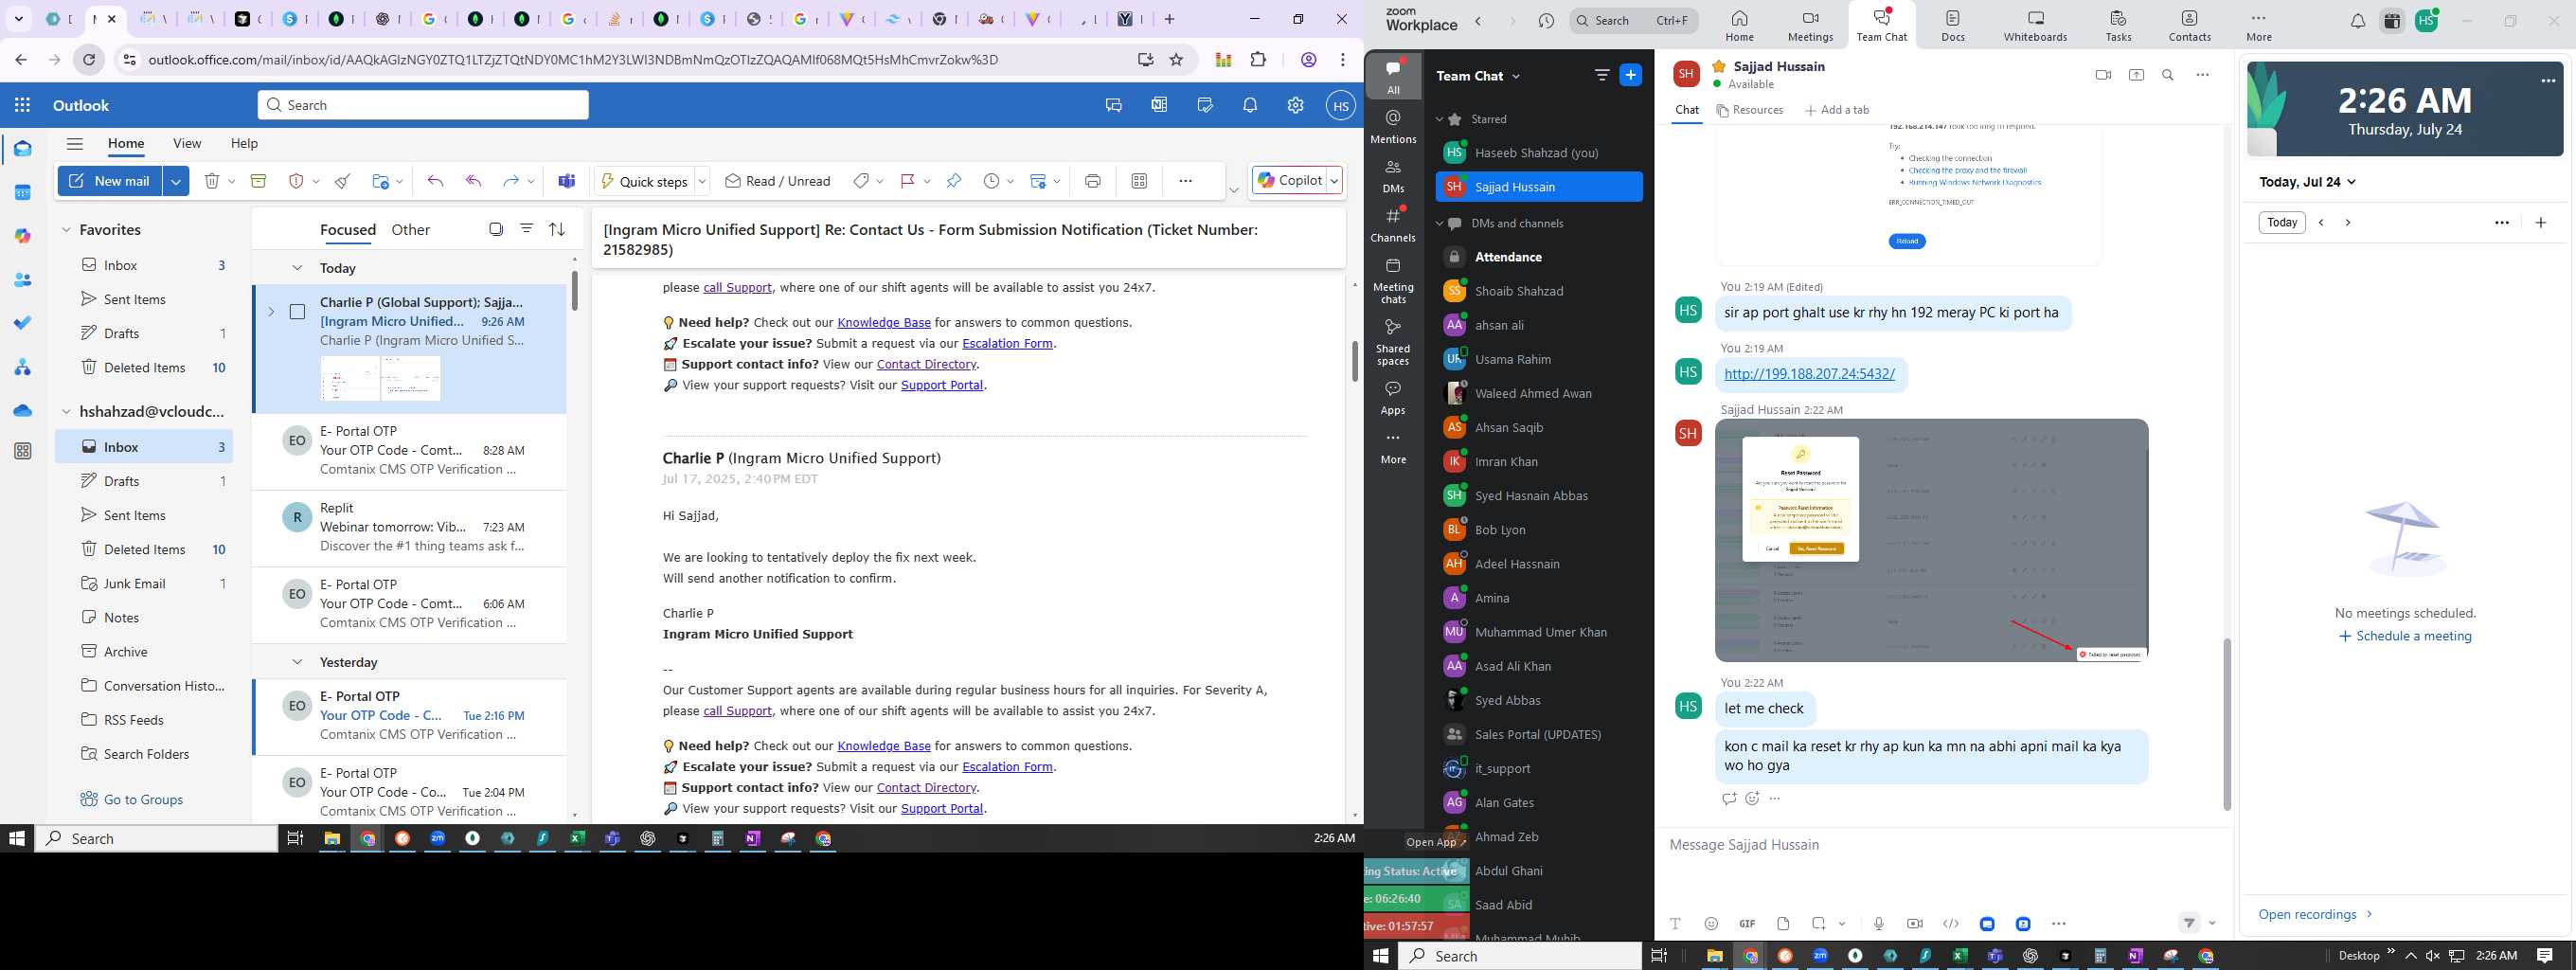Open Resources tab in Sajjad chat
The width and height of the screenshot is (2576, 970).
coord(1750,110)
